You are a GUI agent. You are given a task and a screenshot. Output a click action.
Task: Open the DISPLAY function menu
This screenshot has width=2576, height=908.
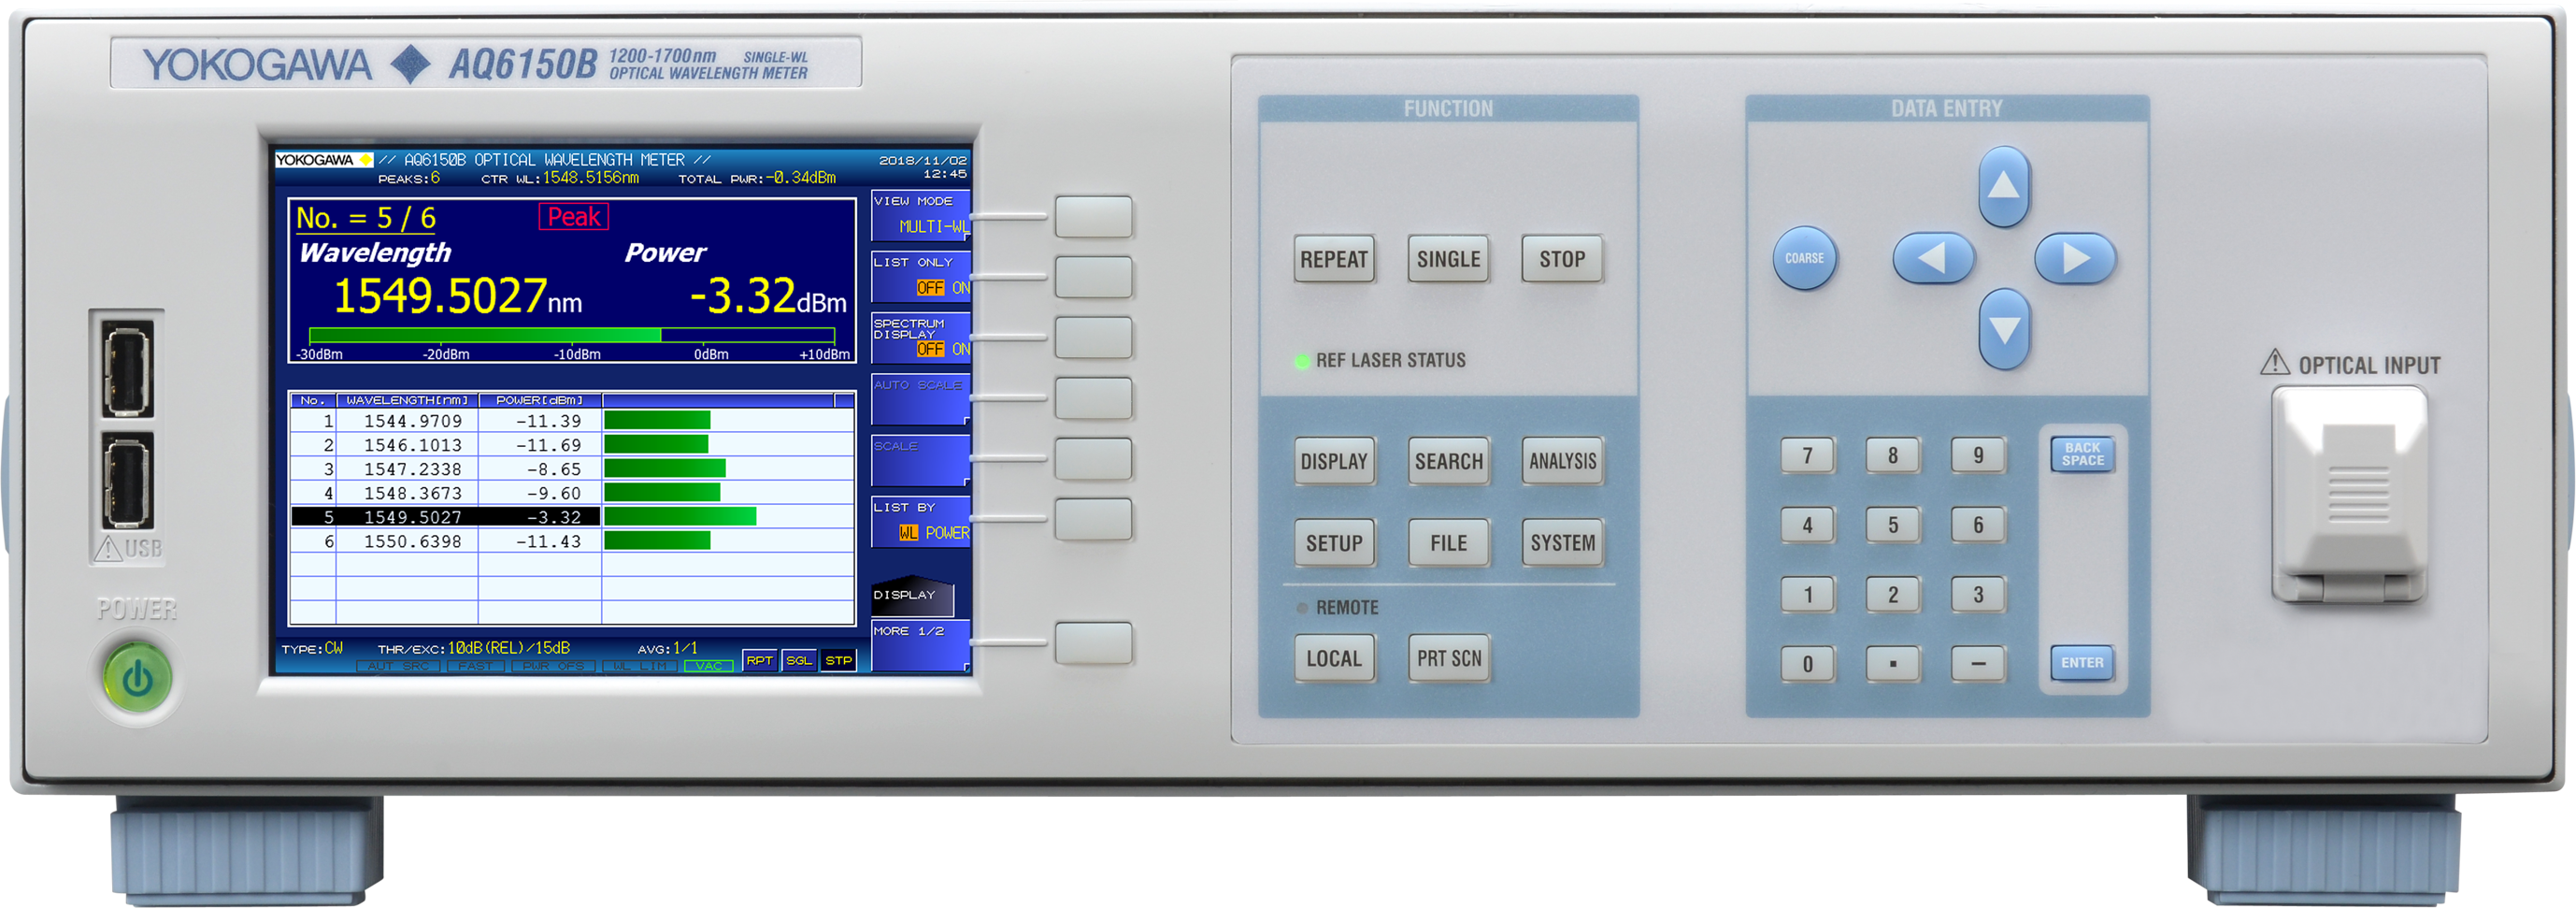tap(1333, 461)
